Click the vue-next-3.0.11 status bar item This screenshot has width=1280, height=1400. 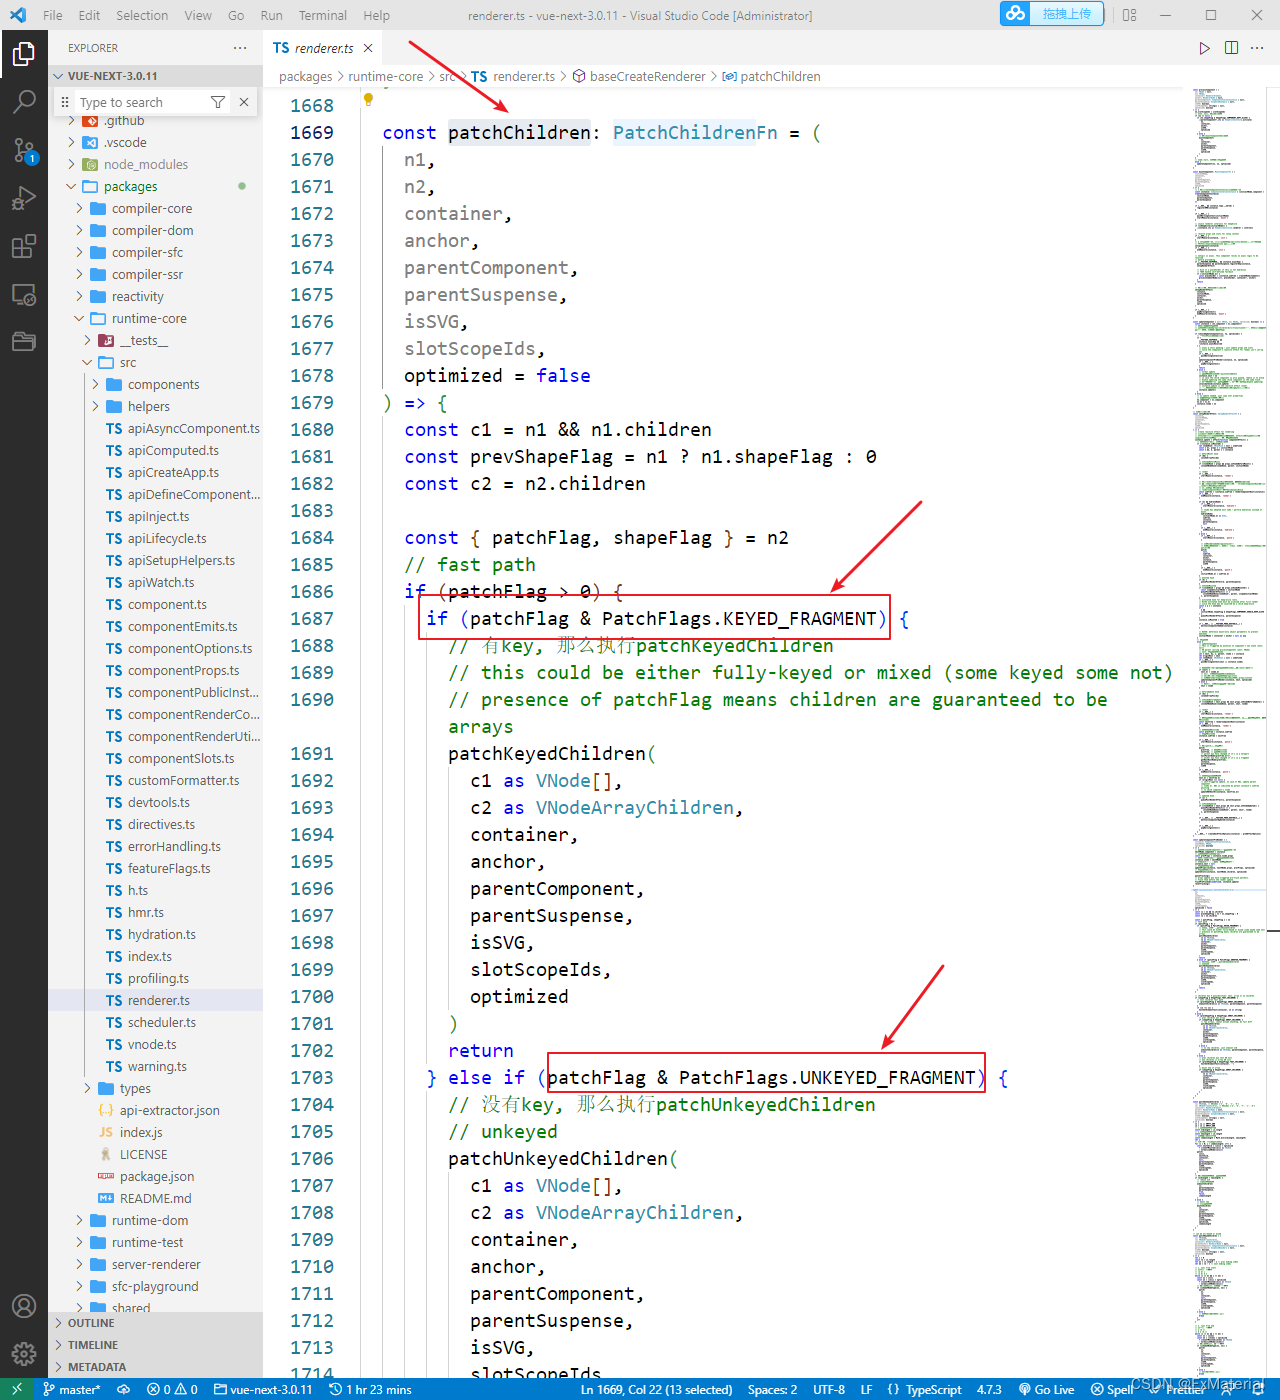click(263, 1389)
